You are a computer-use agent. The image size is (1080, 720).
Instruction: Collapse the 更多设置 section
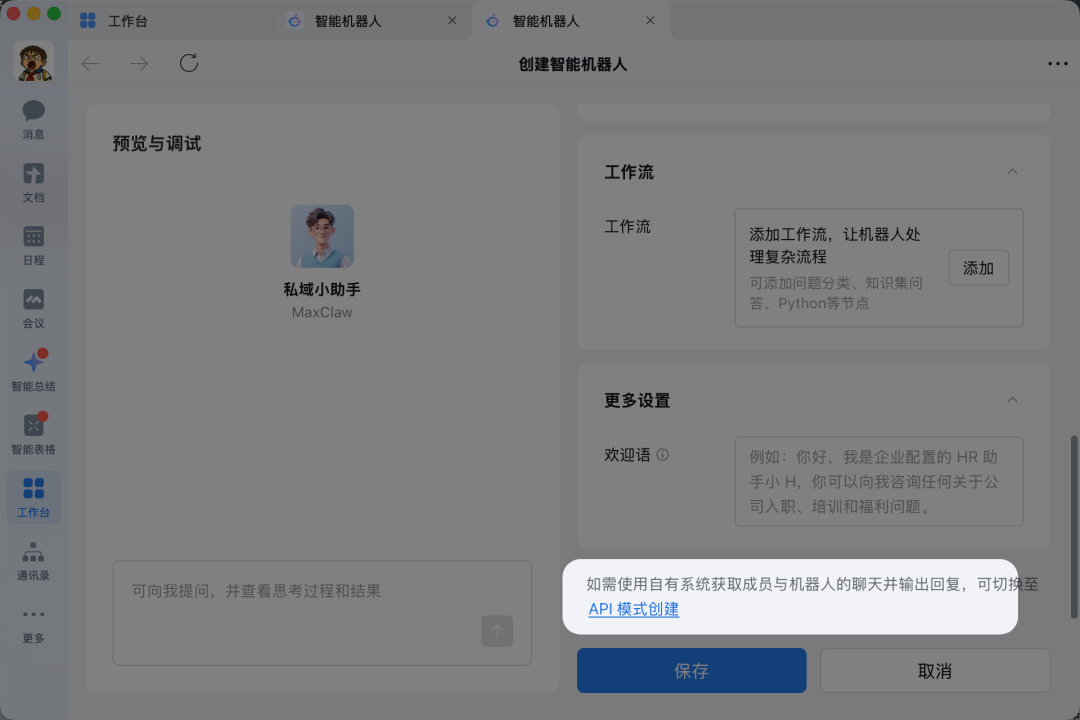click(1013, 399)
